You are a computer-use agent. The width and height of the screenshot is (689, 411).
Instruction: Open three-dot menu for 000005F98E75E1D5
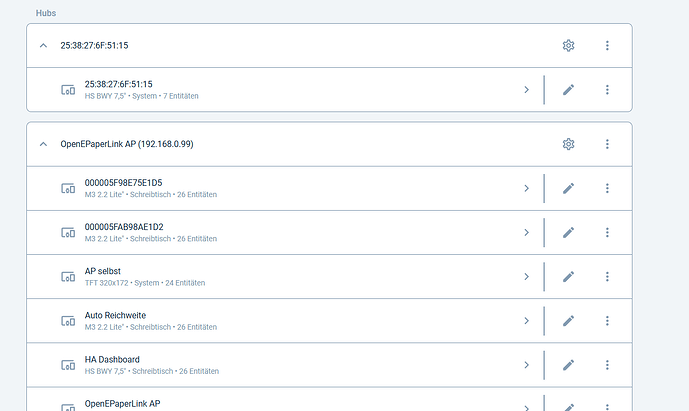pos(607,188)
